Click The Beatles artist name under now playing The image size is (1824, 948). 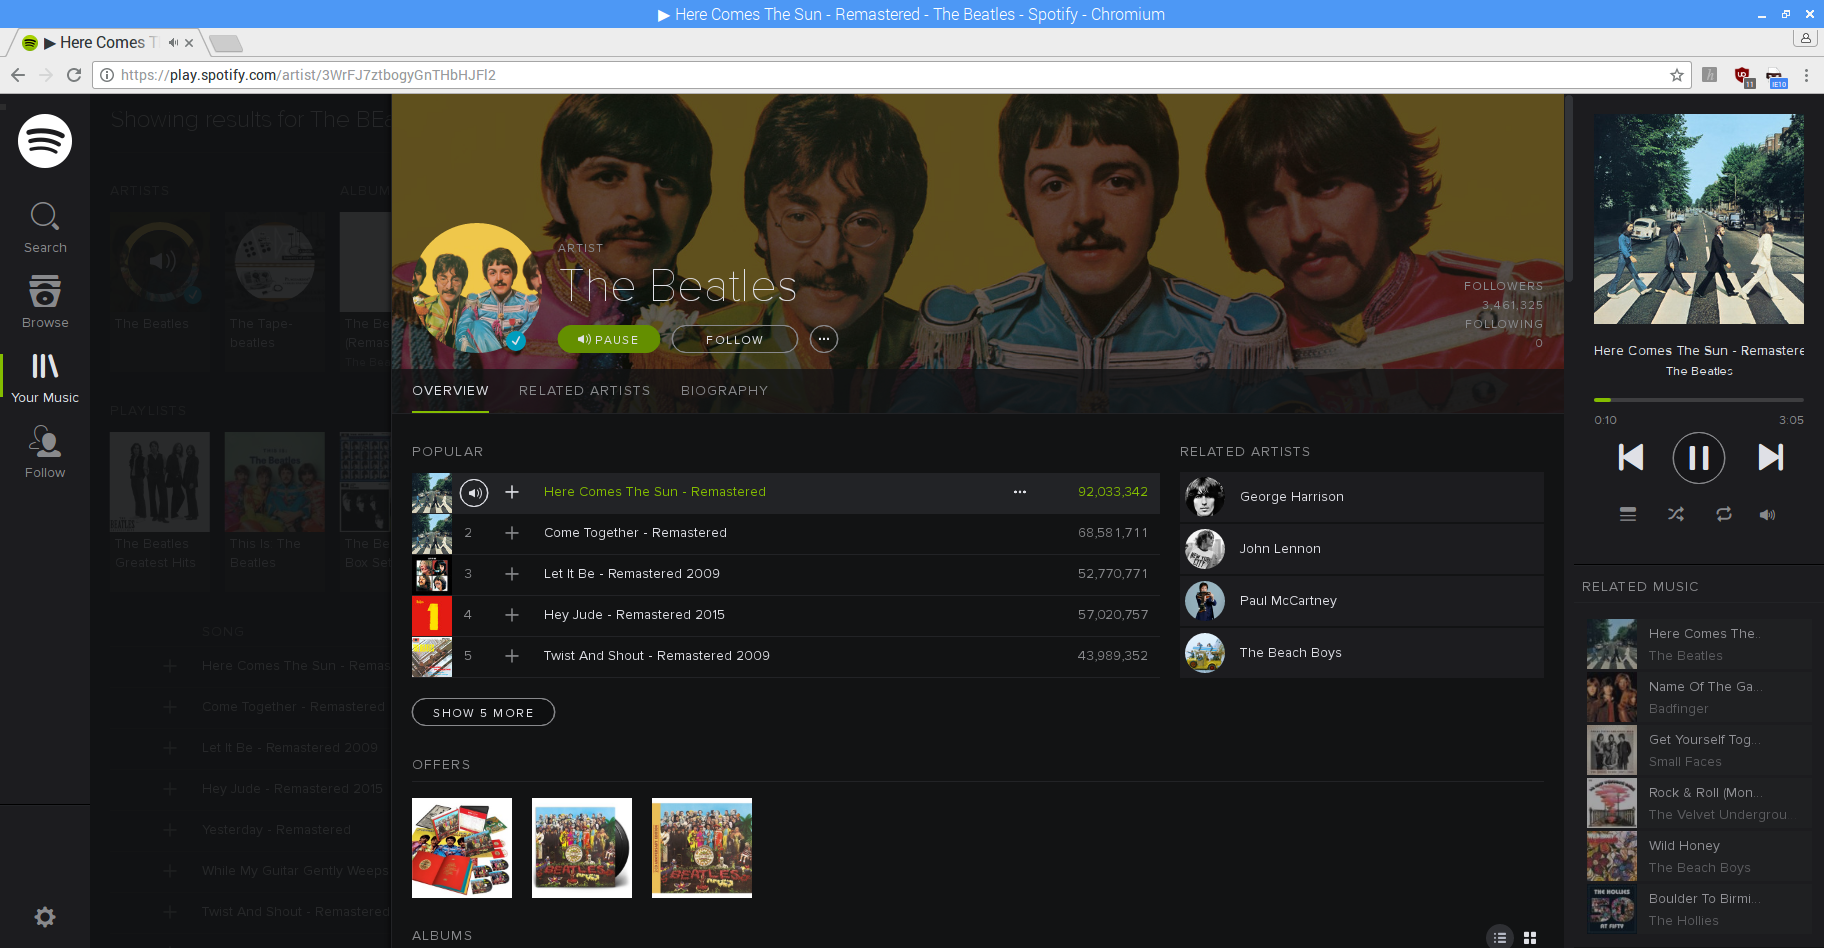[x=1699, y=371]
